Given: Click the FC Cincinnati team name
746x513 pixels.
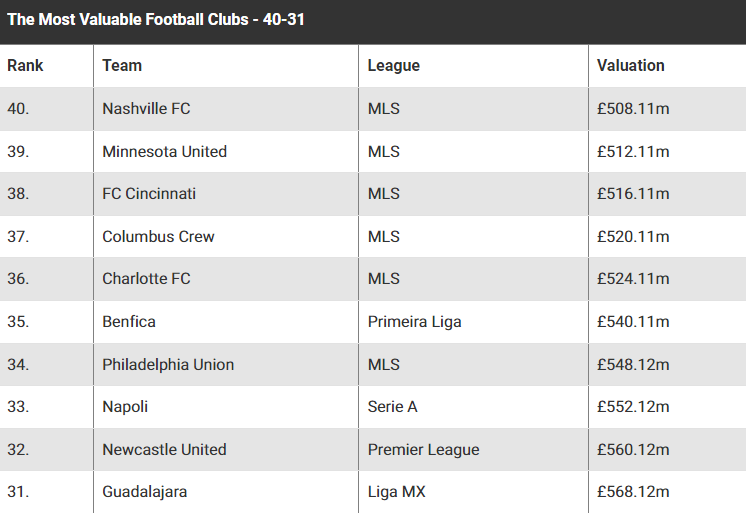Looking at the screenshot, I should [149, 194].
